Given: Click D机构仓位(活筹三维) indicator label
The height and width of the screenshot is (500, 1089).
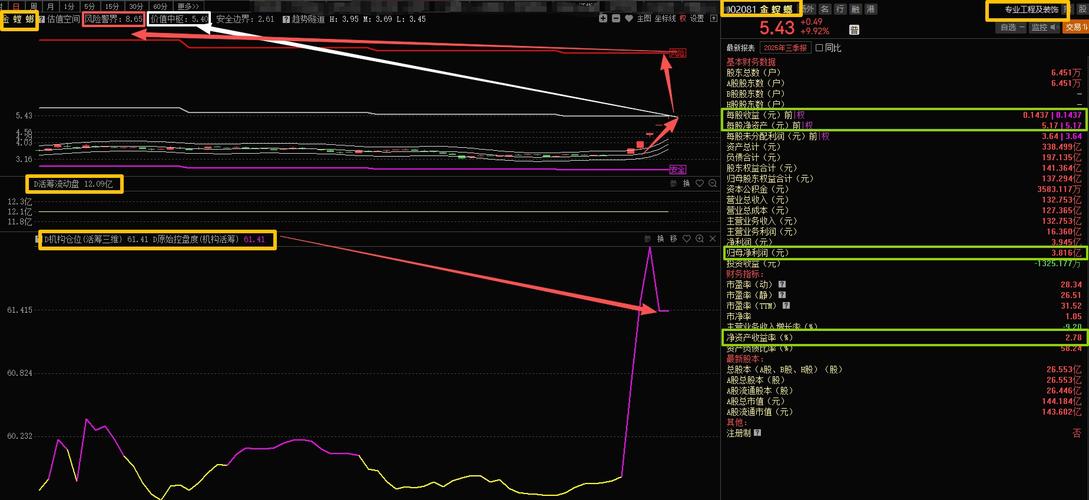Looking at the screenshot, I should coord(84,240).
